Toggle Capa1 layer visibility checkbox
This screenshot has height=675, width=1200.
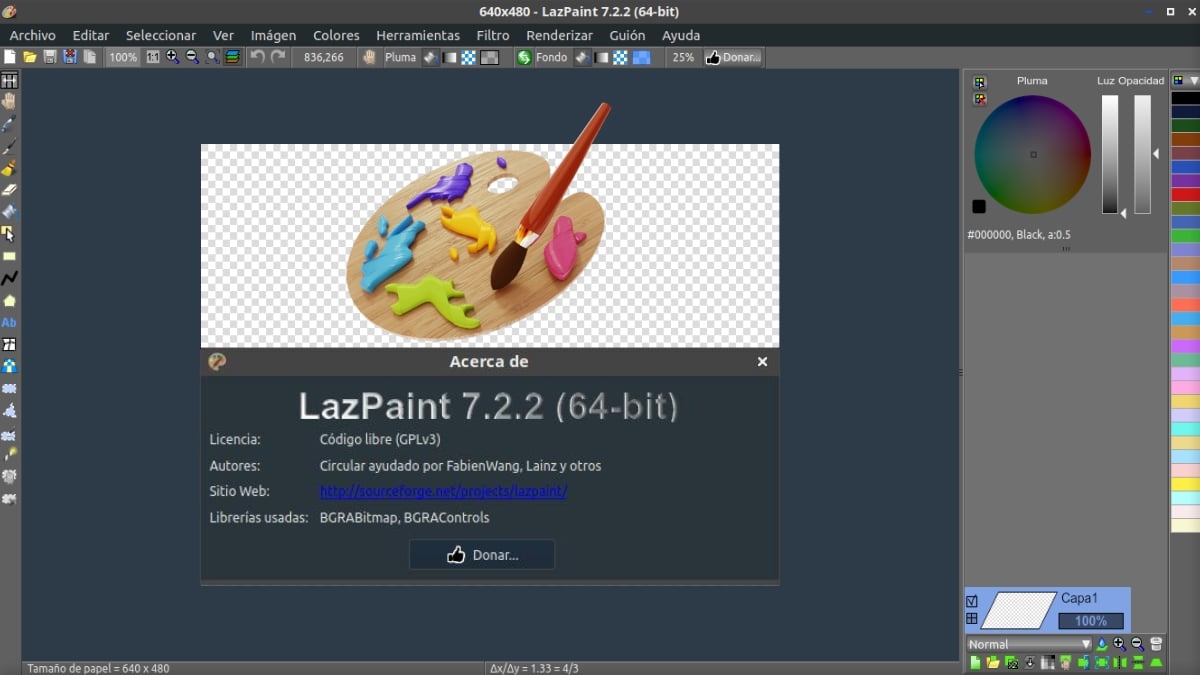click(972, 601)
